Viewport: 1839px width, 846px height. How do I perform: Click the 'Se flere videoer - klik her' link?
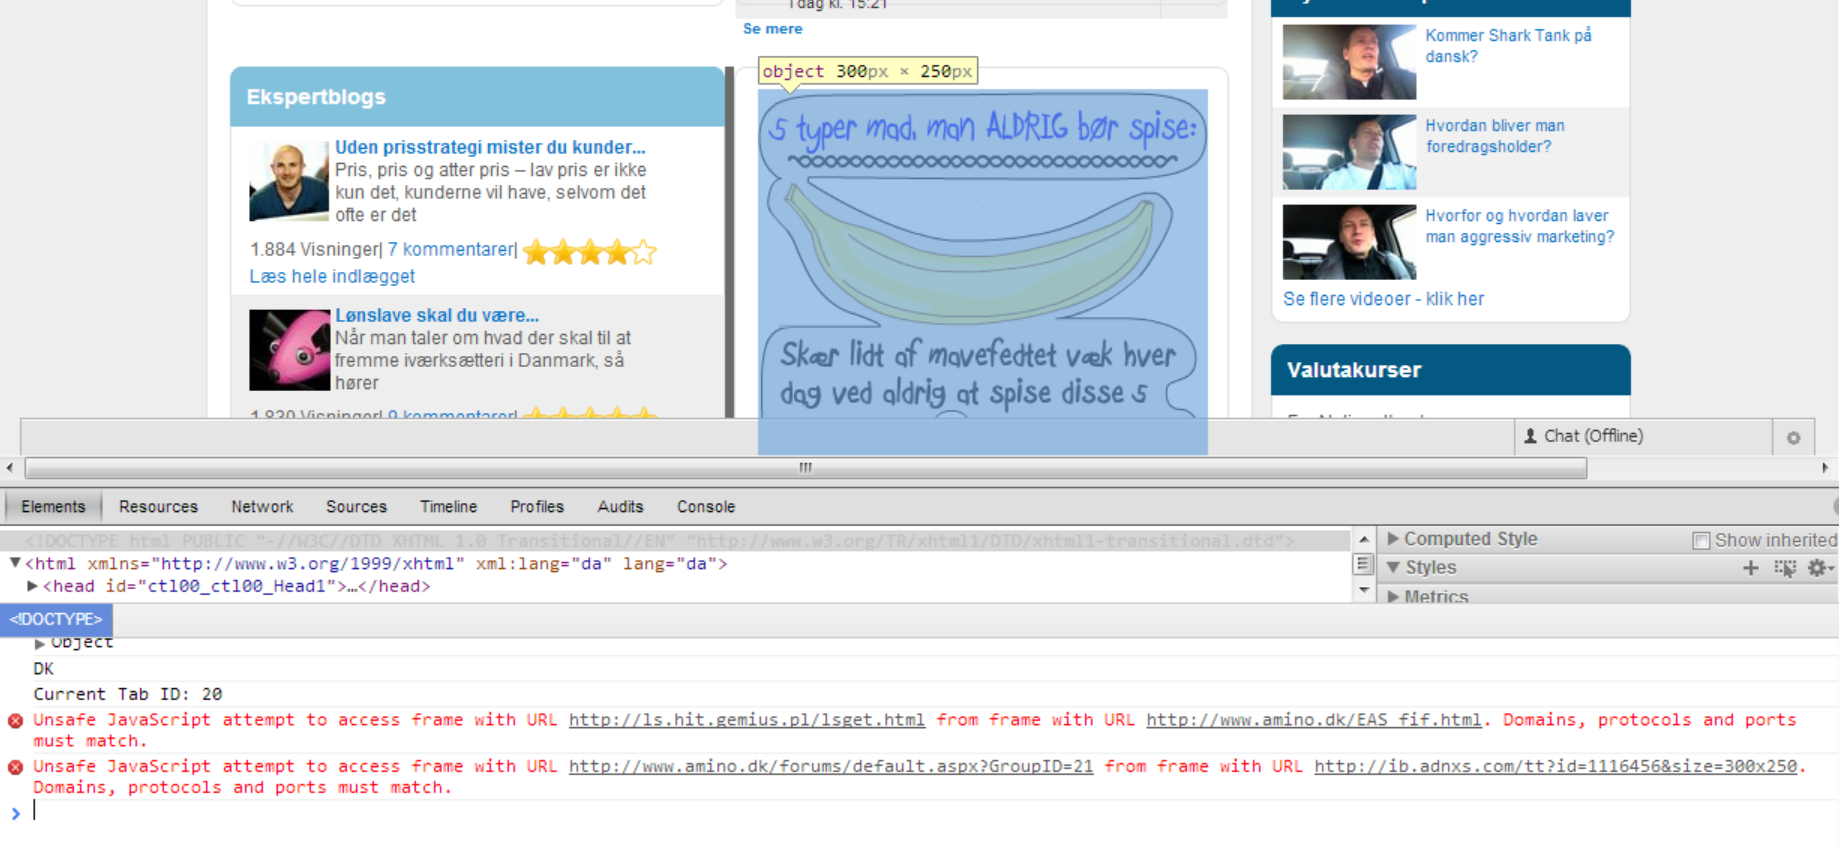click(1383, 299)
